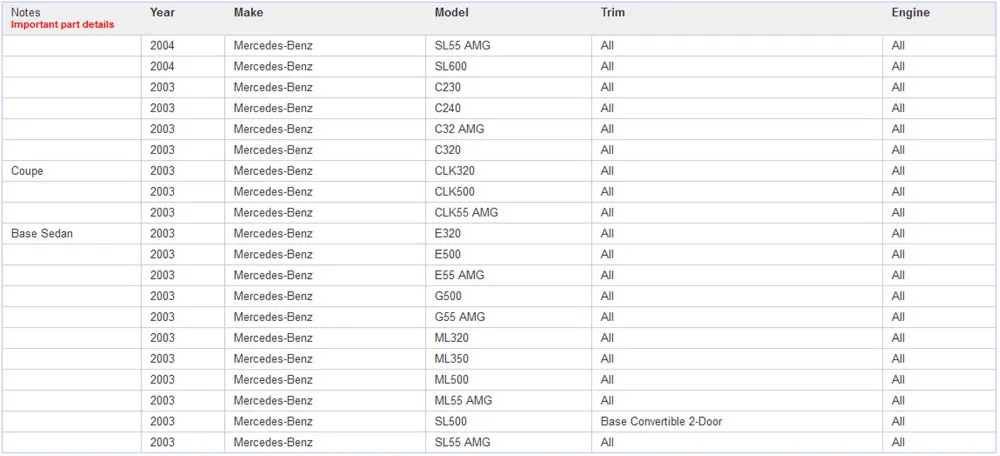Click the C32 AMG model cell
Image resolution: width=1000 pixels, height=456 pixels.
pos(459,129)
